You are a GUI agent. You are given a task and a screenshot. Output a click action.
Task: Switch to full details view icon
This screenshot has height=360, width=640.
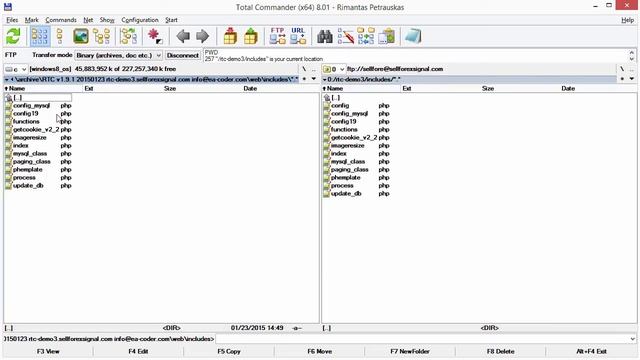tap(60, 36)
